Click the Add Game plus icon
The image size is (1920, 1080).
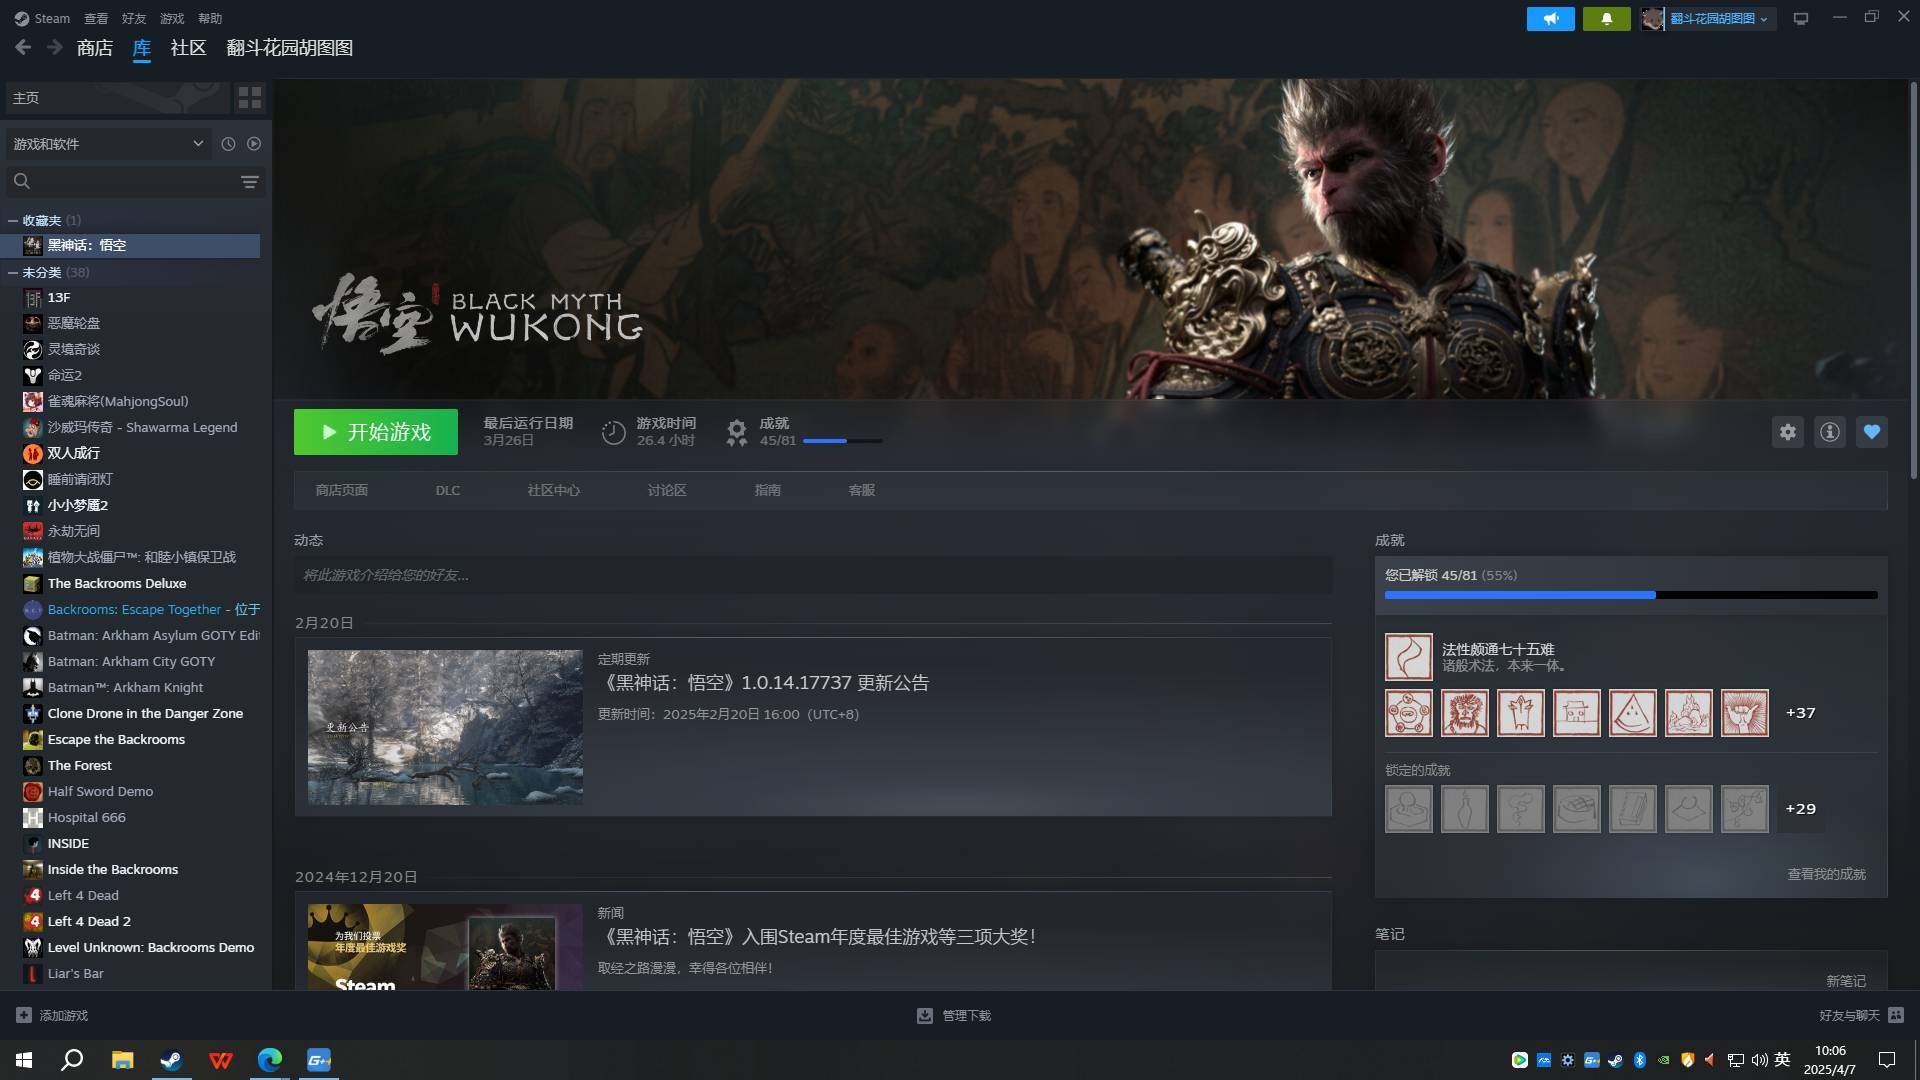pos(24,1015)
